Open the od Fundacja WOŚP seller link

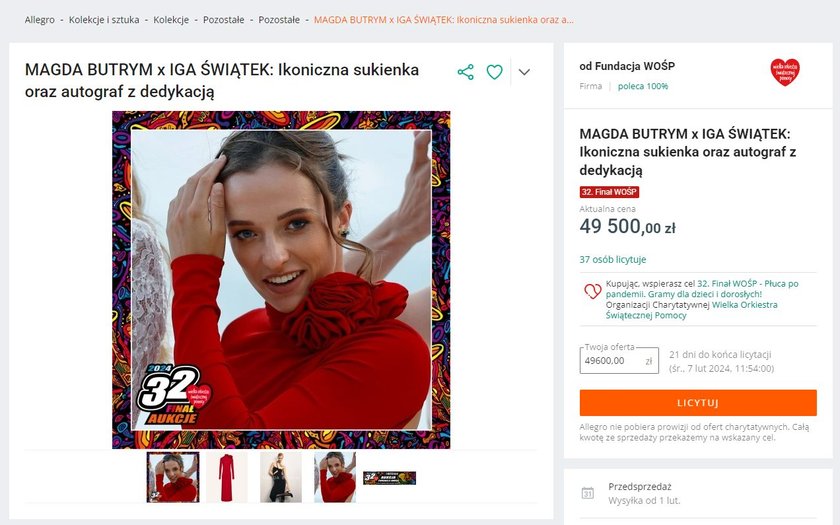point(627,66)
